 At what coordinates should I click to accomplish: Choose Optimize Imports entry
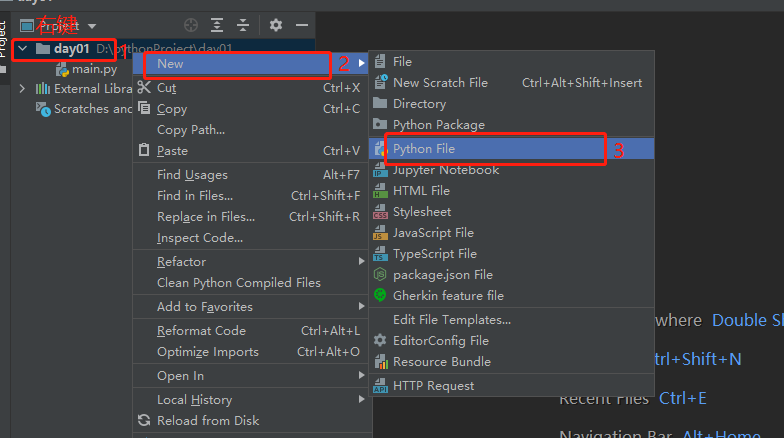pos(250,352)
